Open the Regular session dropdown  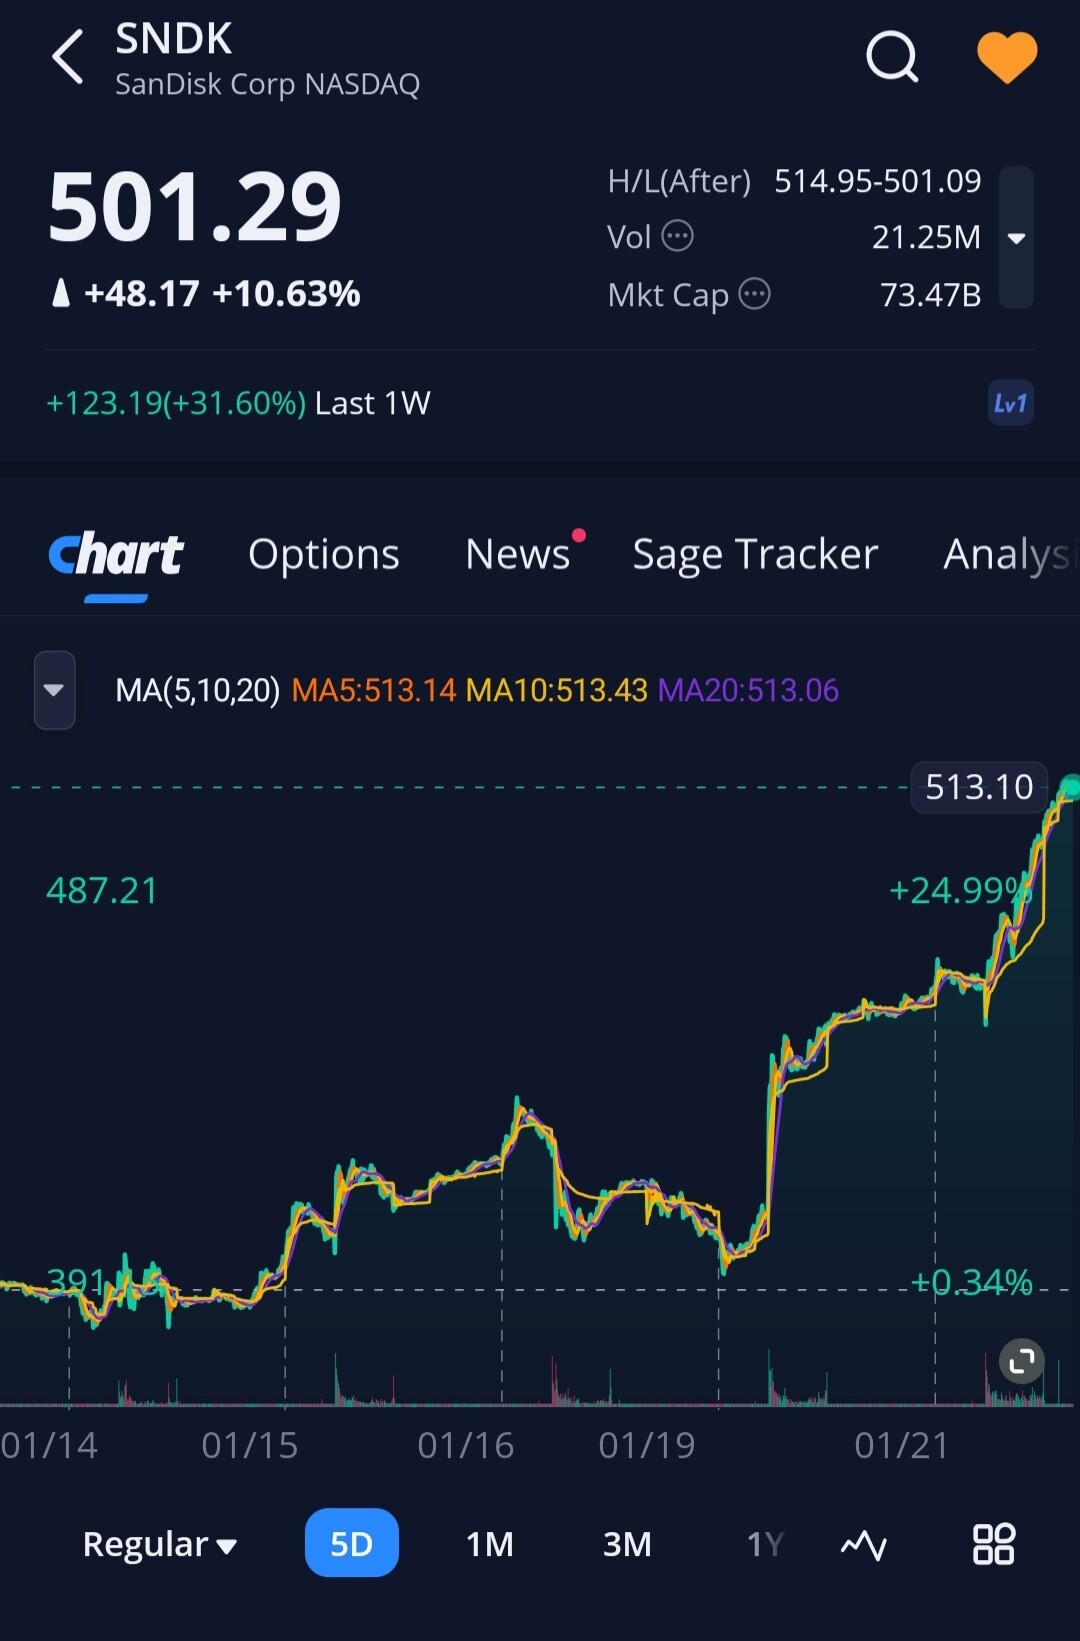[x=160, y=1545]
